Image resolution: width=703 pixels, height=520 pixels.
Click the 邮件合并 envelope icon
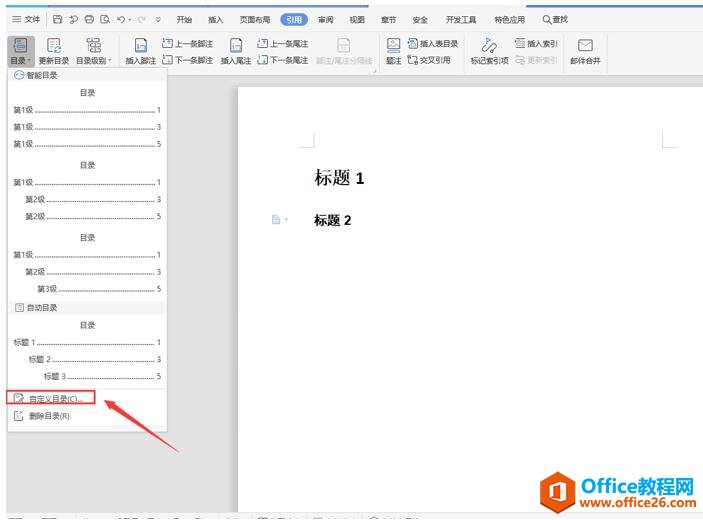[585, 45]
